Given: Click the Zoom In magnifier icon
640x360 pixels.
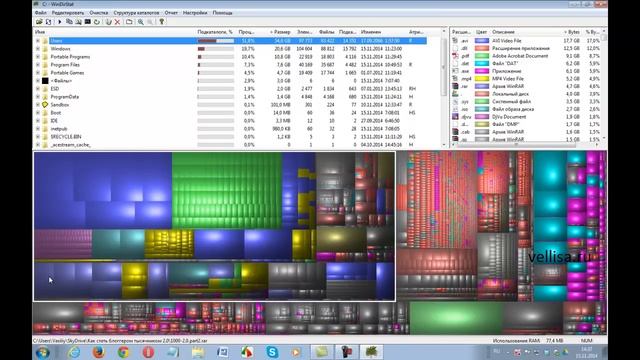Looking at the screenshot, I should [141, 22].
